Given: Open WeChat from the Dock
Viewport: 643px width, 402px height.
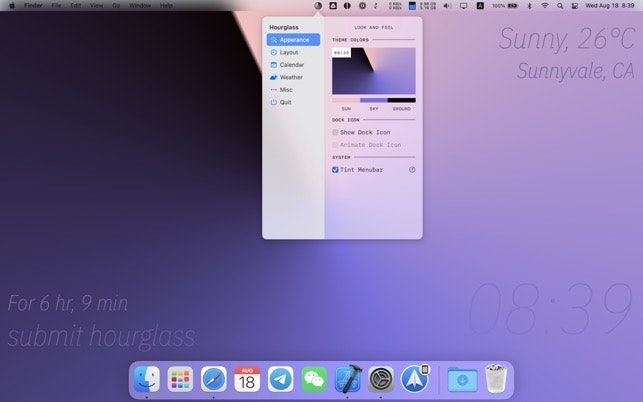Looking at the screenshot, I should tap(315, 379).
